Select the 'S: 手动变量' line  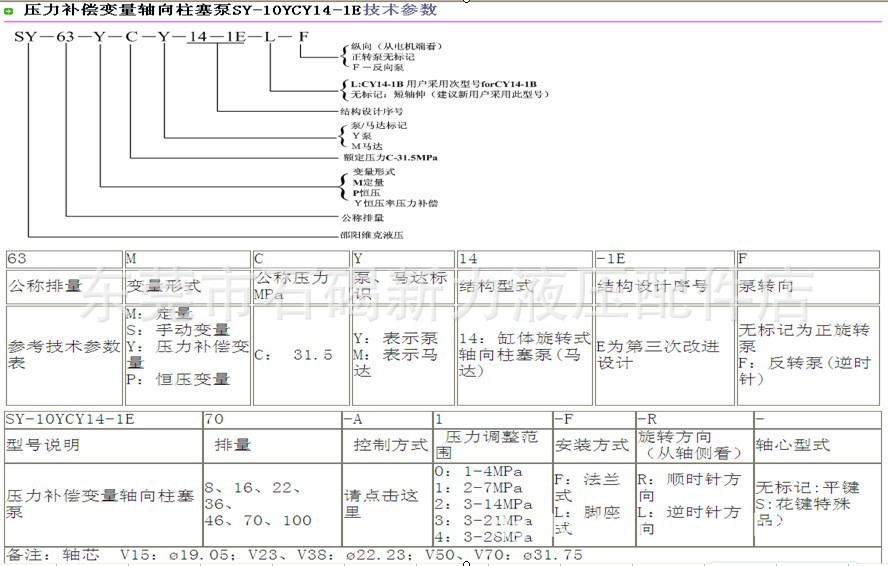point(178,330)
